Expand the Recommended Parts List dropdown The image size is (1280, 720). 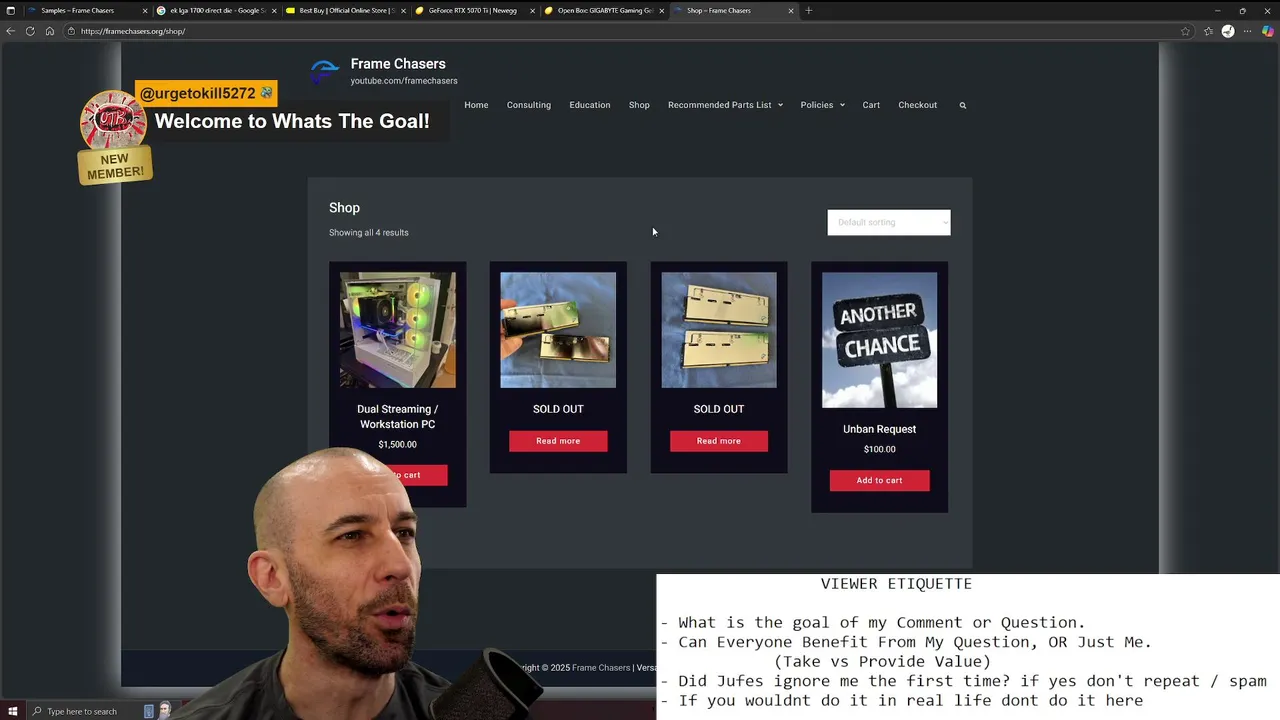pyautogui.click(x=725, y=105)
